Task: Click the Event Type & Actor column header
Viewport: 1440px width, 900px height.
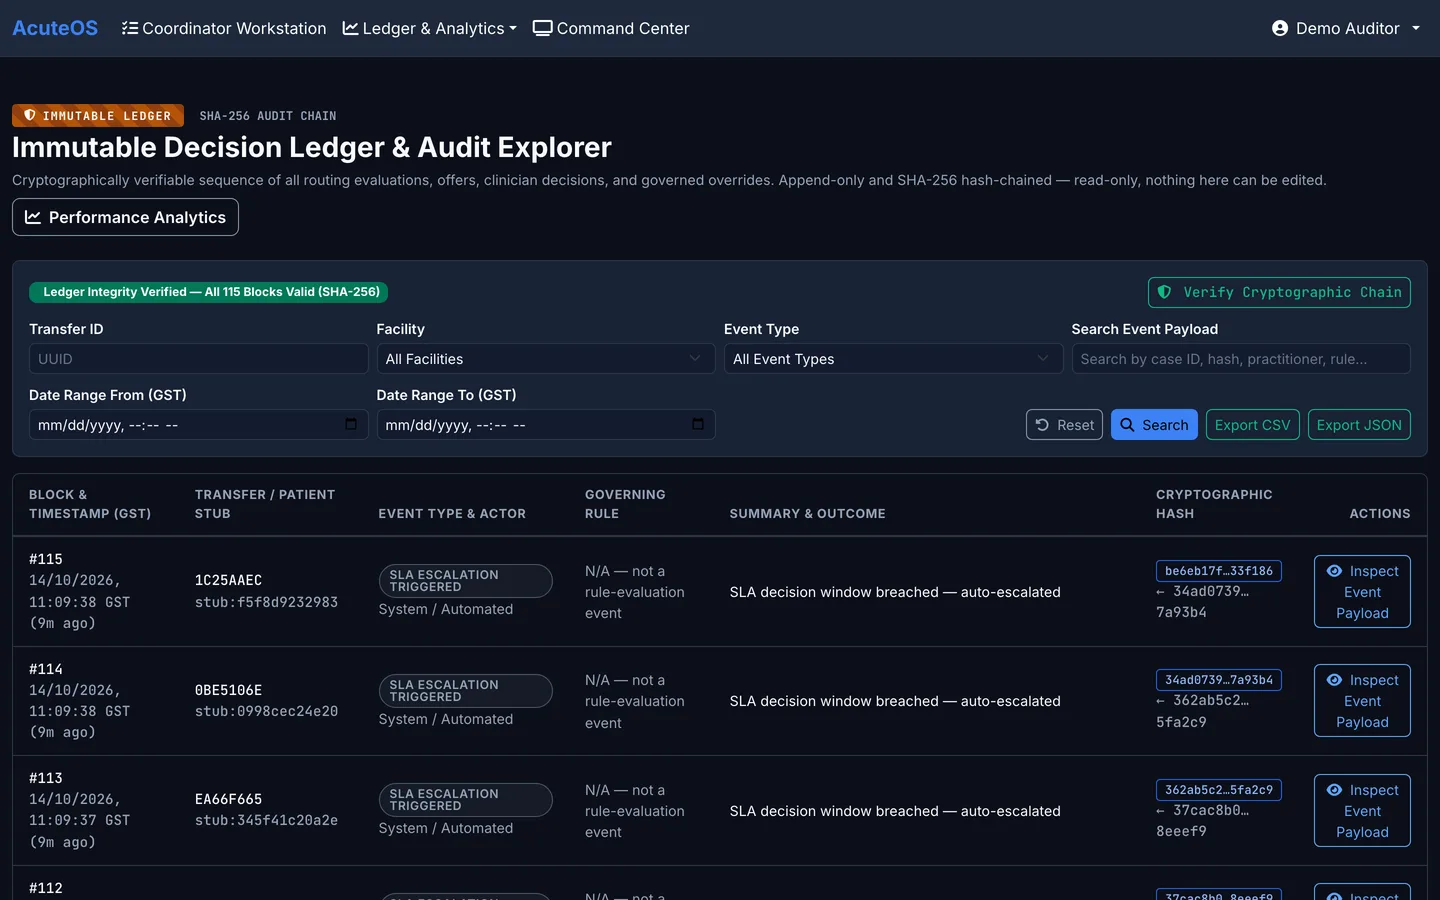Action: (452, 514)
